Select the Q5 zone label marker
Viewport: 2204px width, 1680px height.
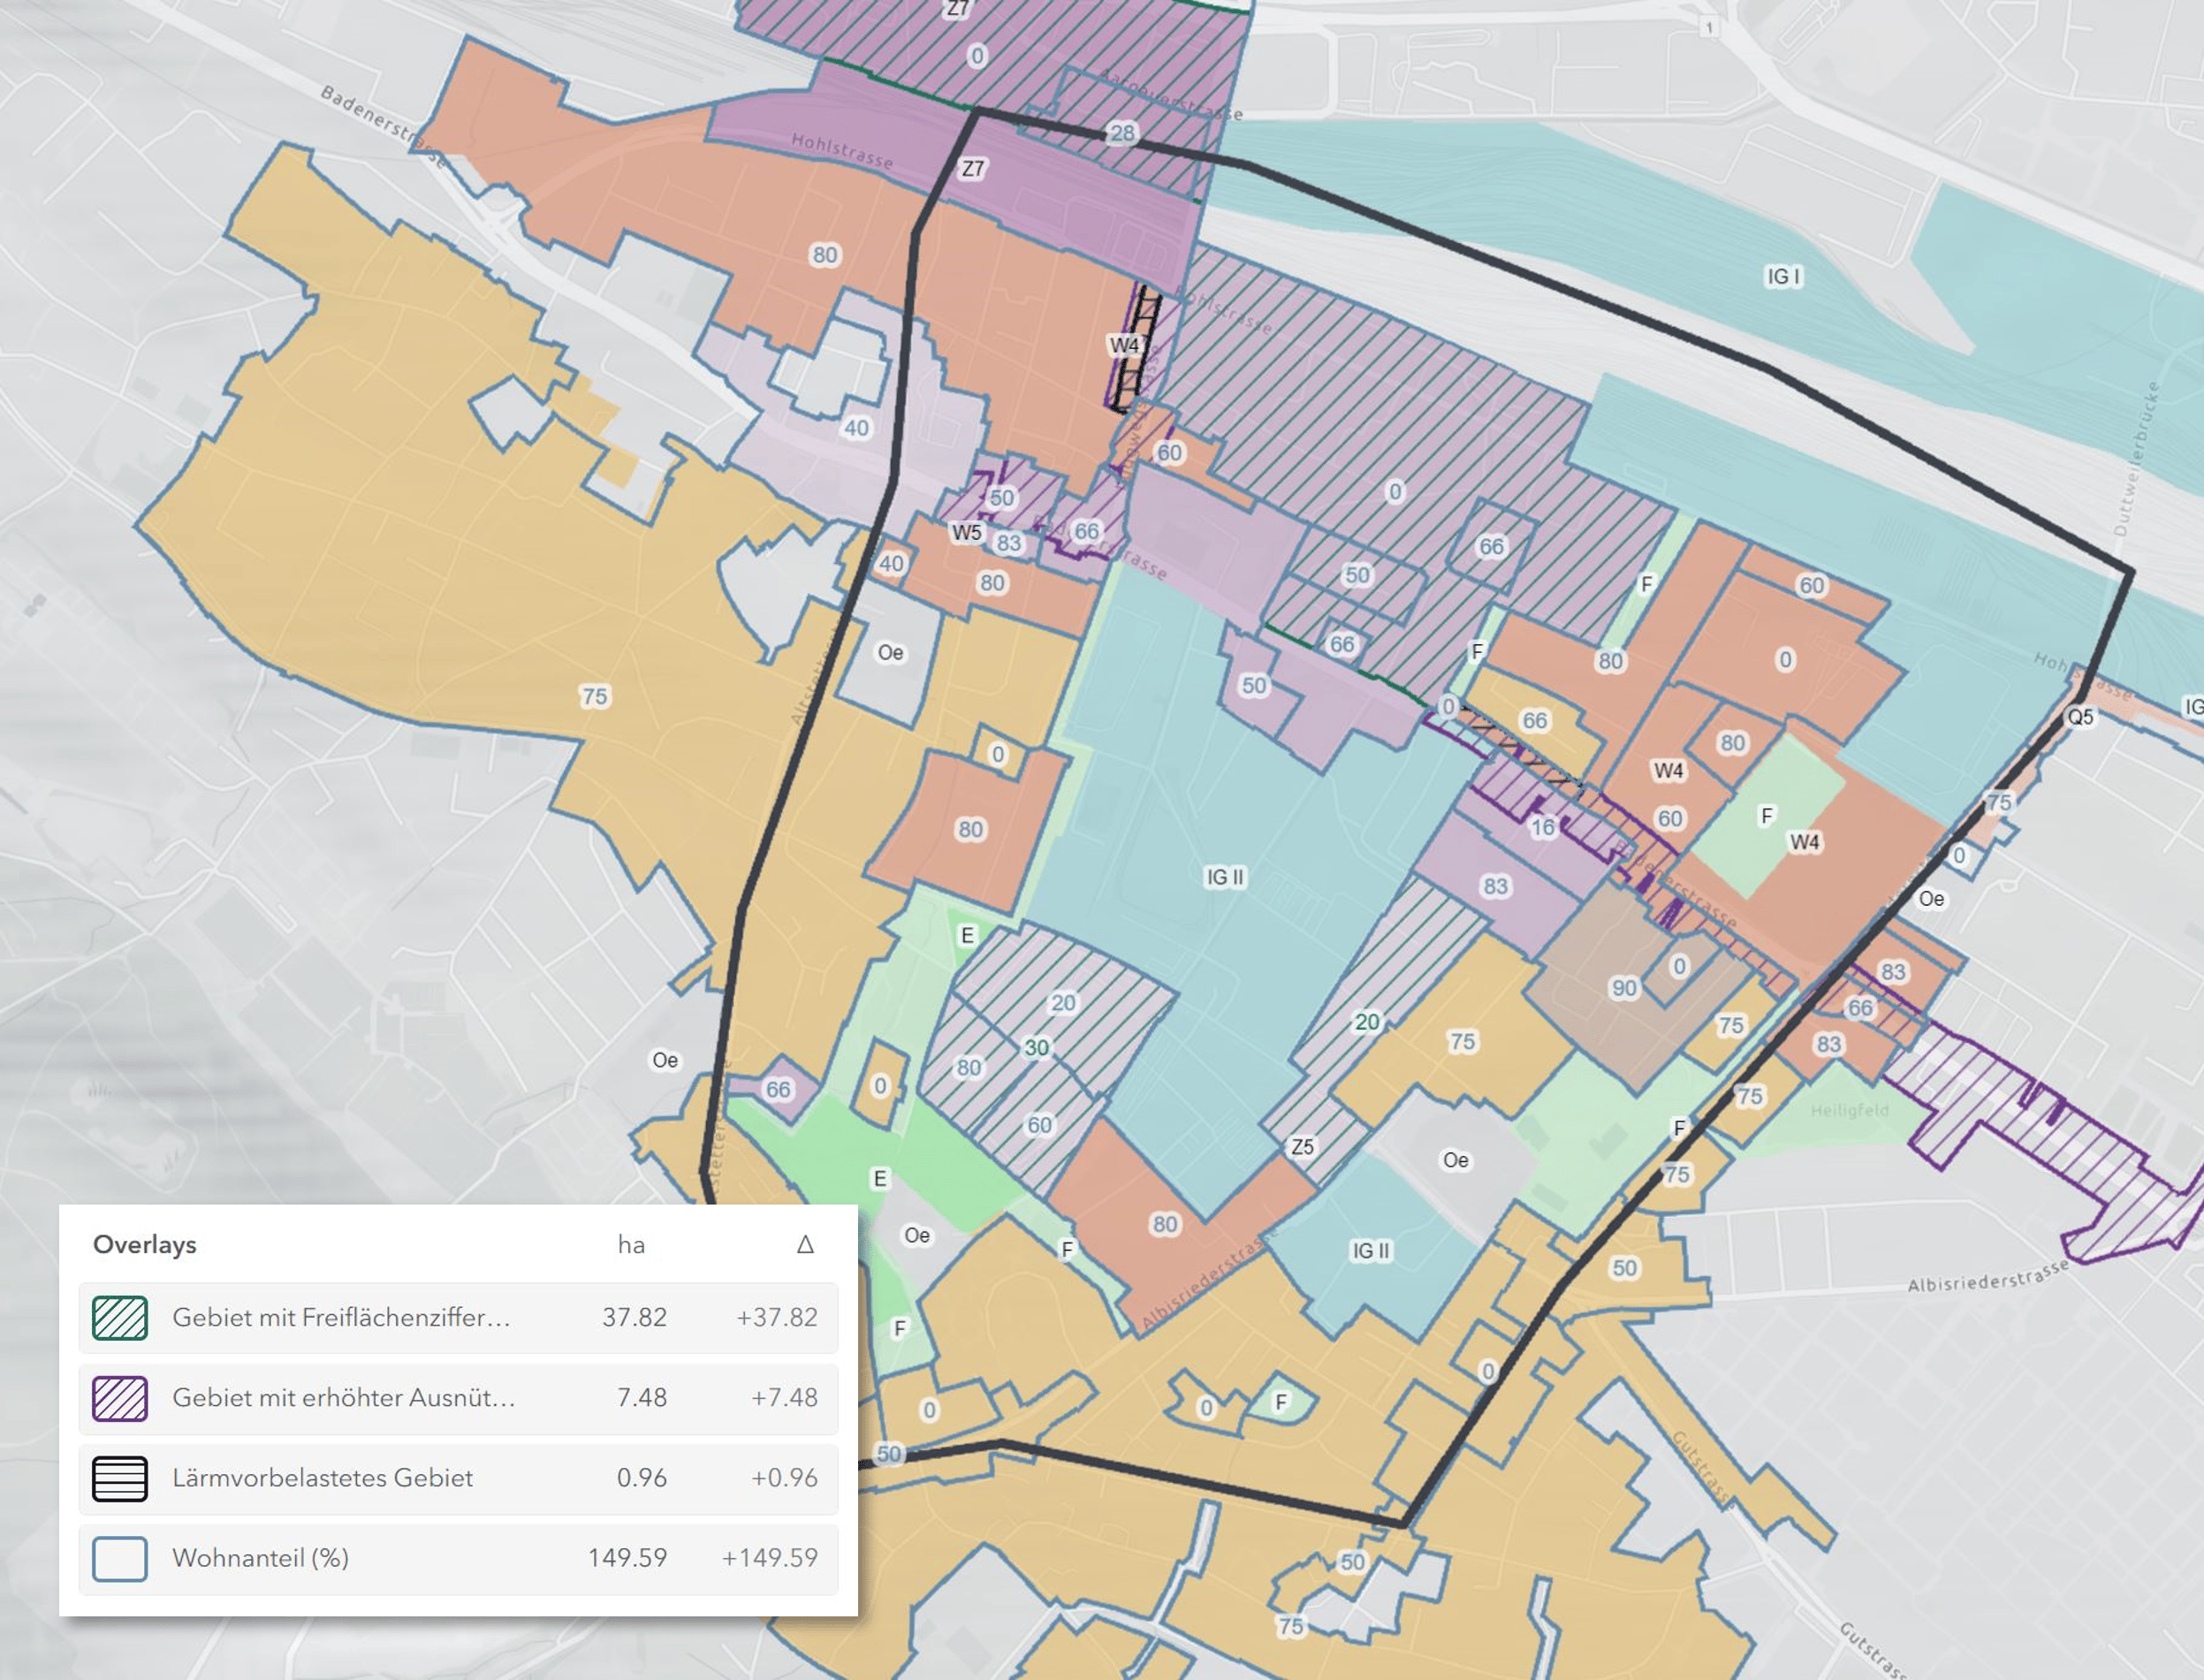(2080, 717)
